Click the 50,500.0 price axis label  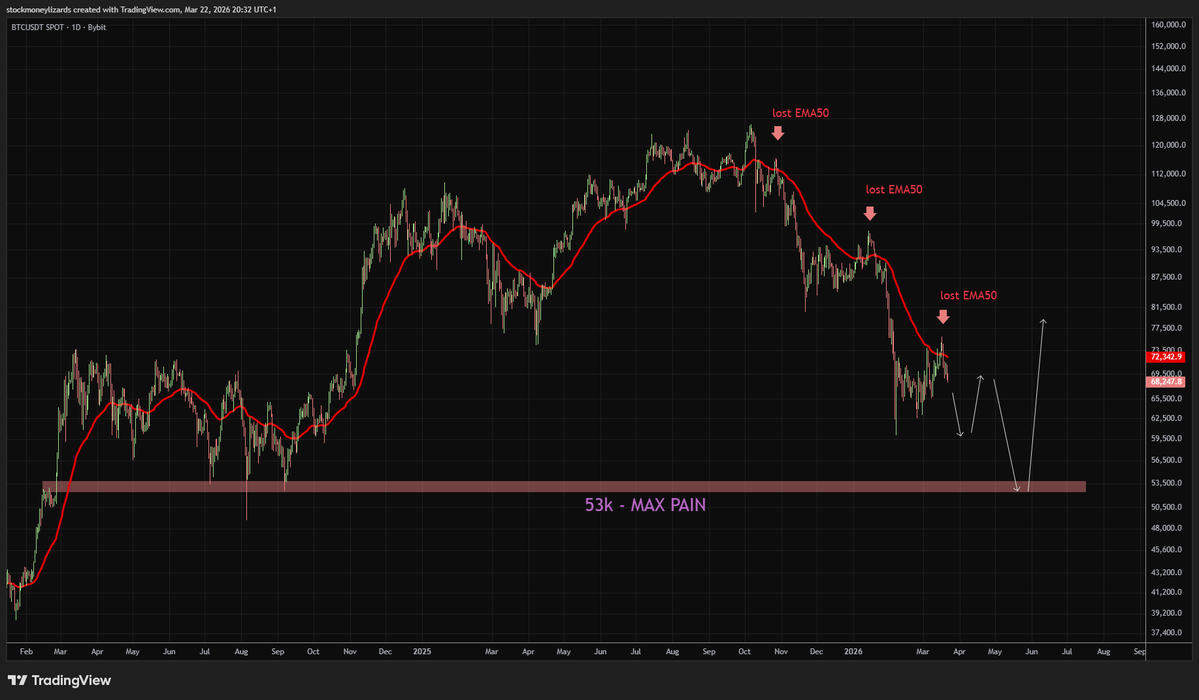pyautogui.click(x=1168, y=507)
